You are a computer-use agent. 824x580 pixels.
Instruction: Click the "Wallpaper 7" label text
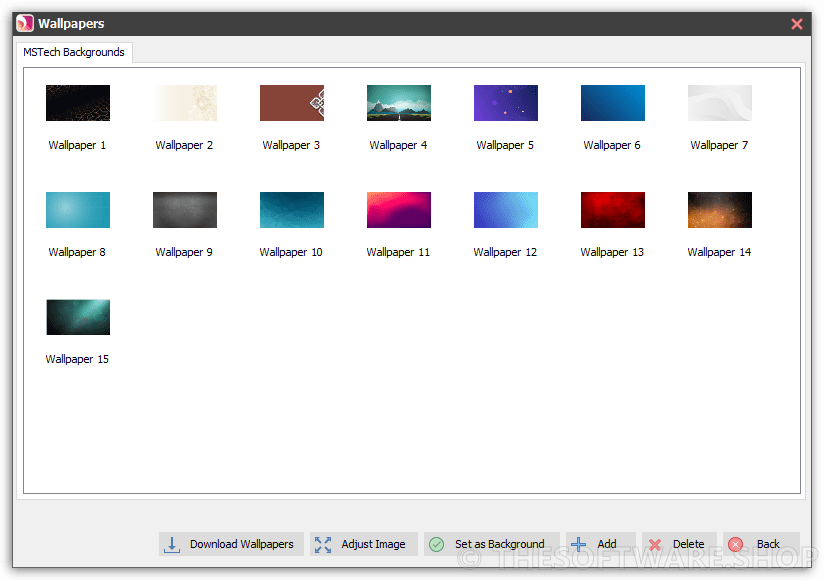click(719, 145)
